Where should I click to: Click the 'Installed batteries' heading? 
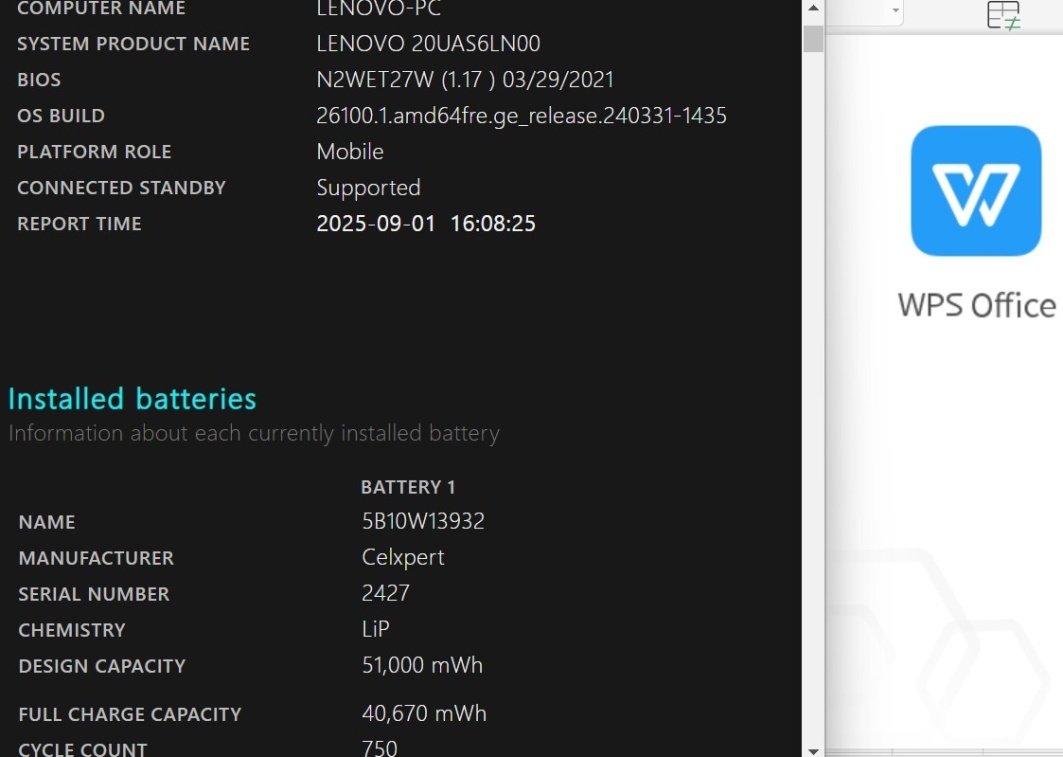[132, 399]
